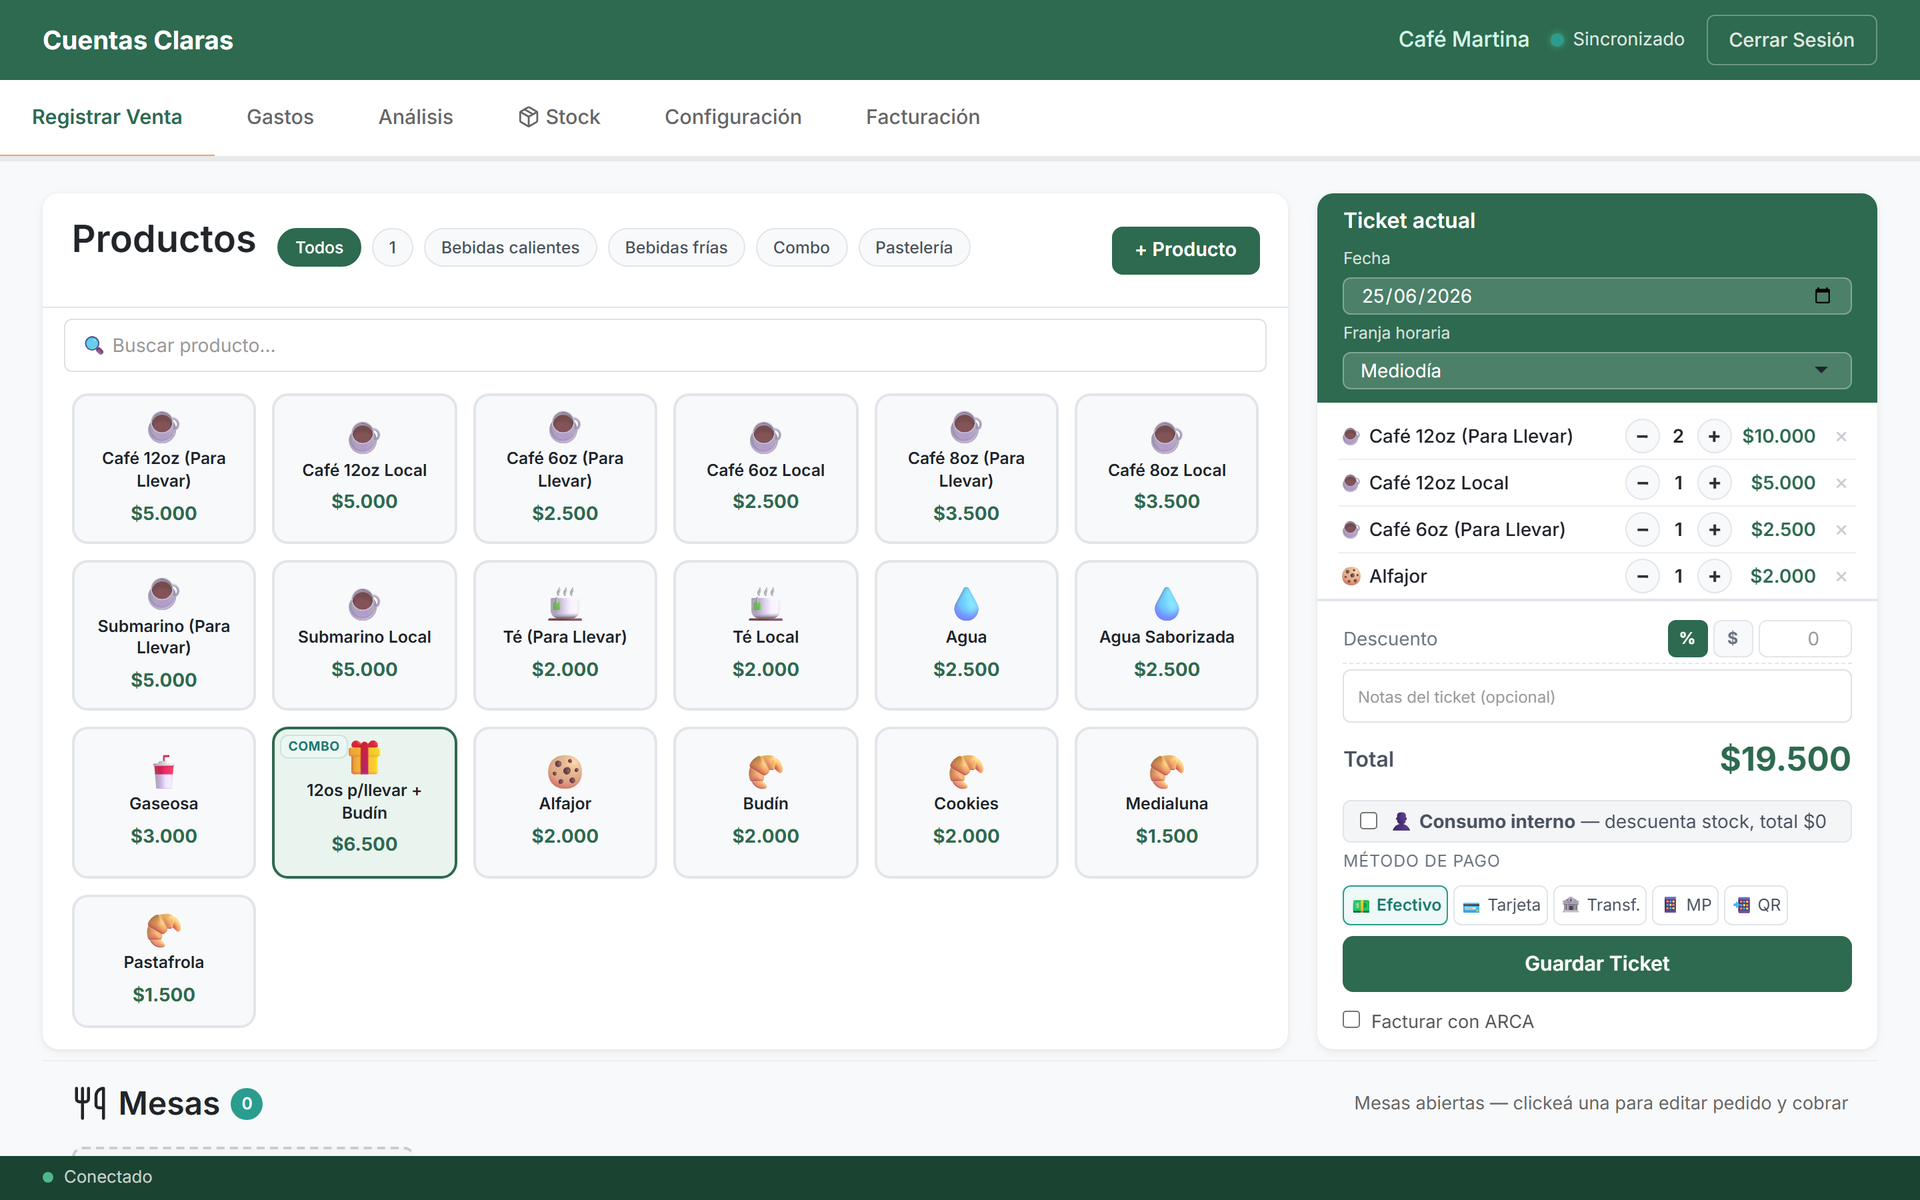Increase Alfajor quantity in ticket
Viewport: 1920px width, 1200px height.
click(x=1714, y=576)
